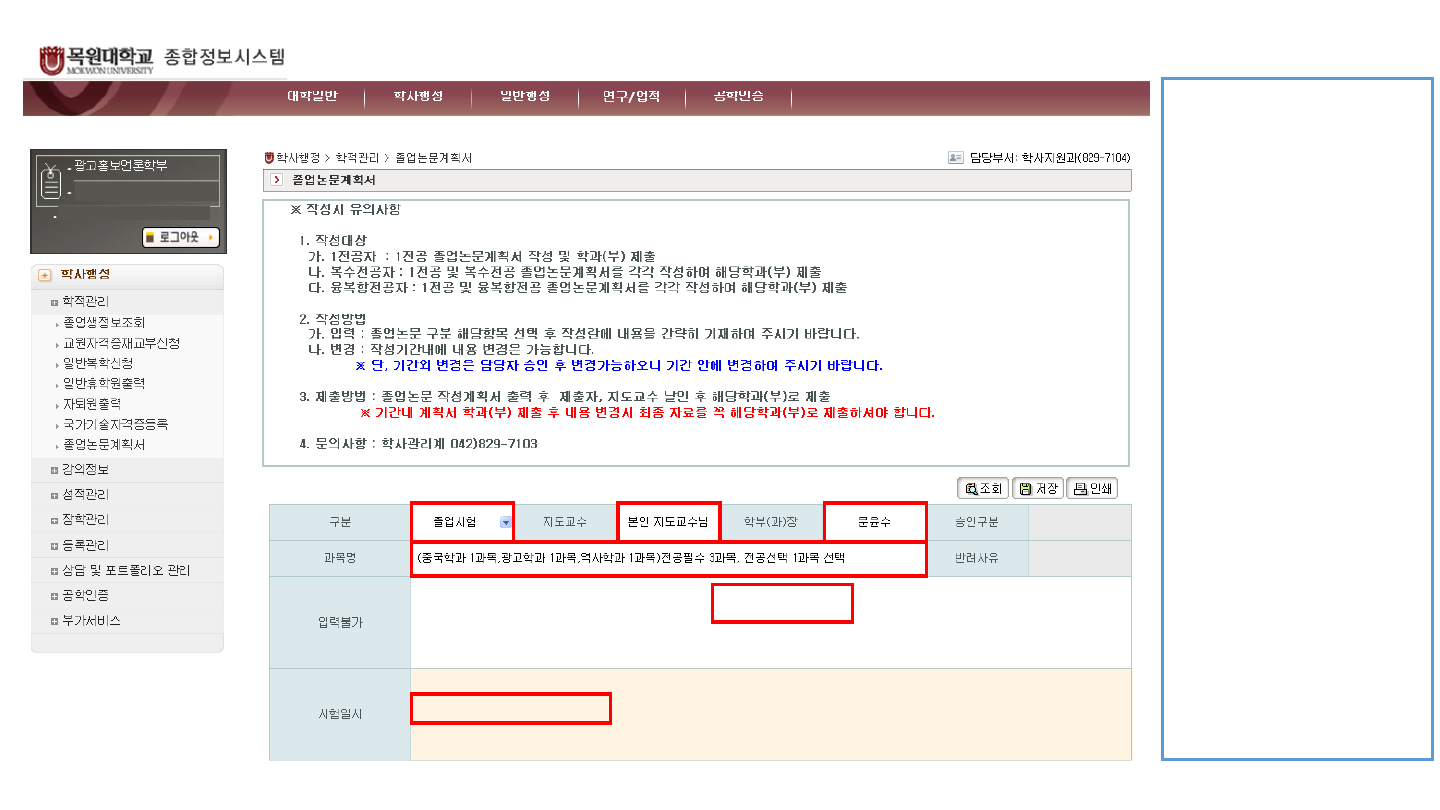Go to 교원자격증재교부신청 page
This screenshot has height=810, width=1440.
click(121, 343)
